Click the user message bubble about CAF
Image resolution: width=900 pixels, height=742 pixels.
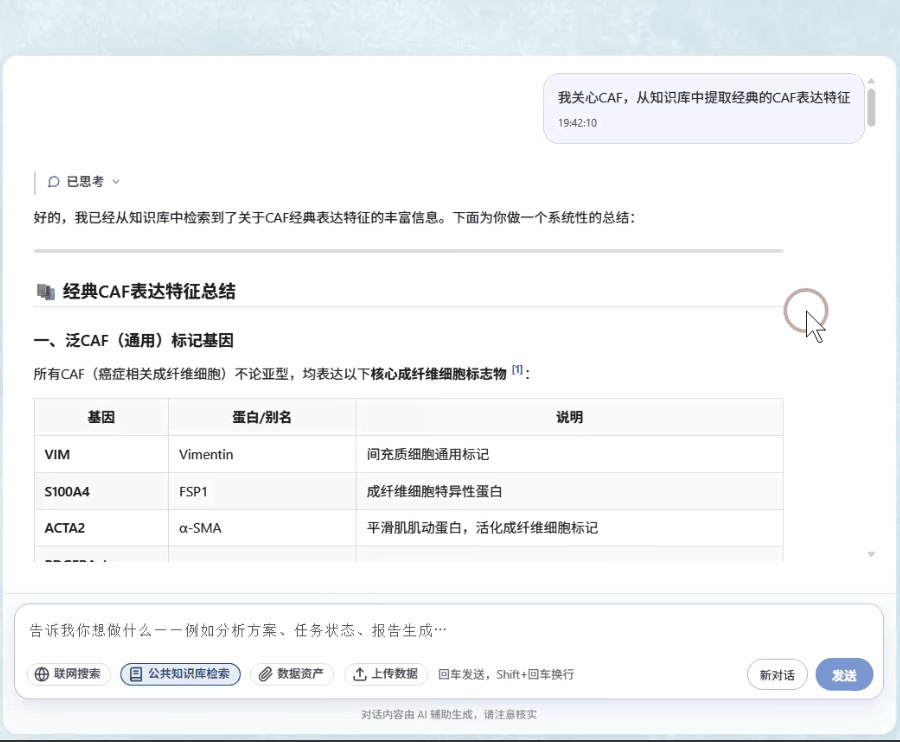[x=704, y=108]
